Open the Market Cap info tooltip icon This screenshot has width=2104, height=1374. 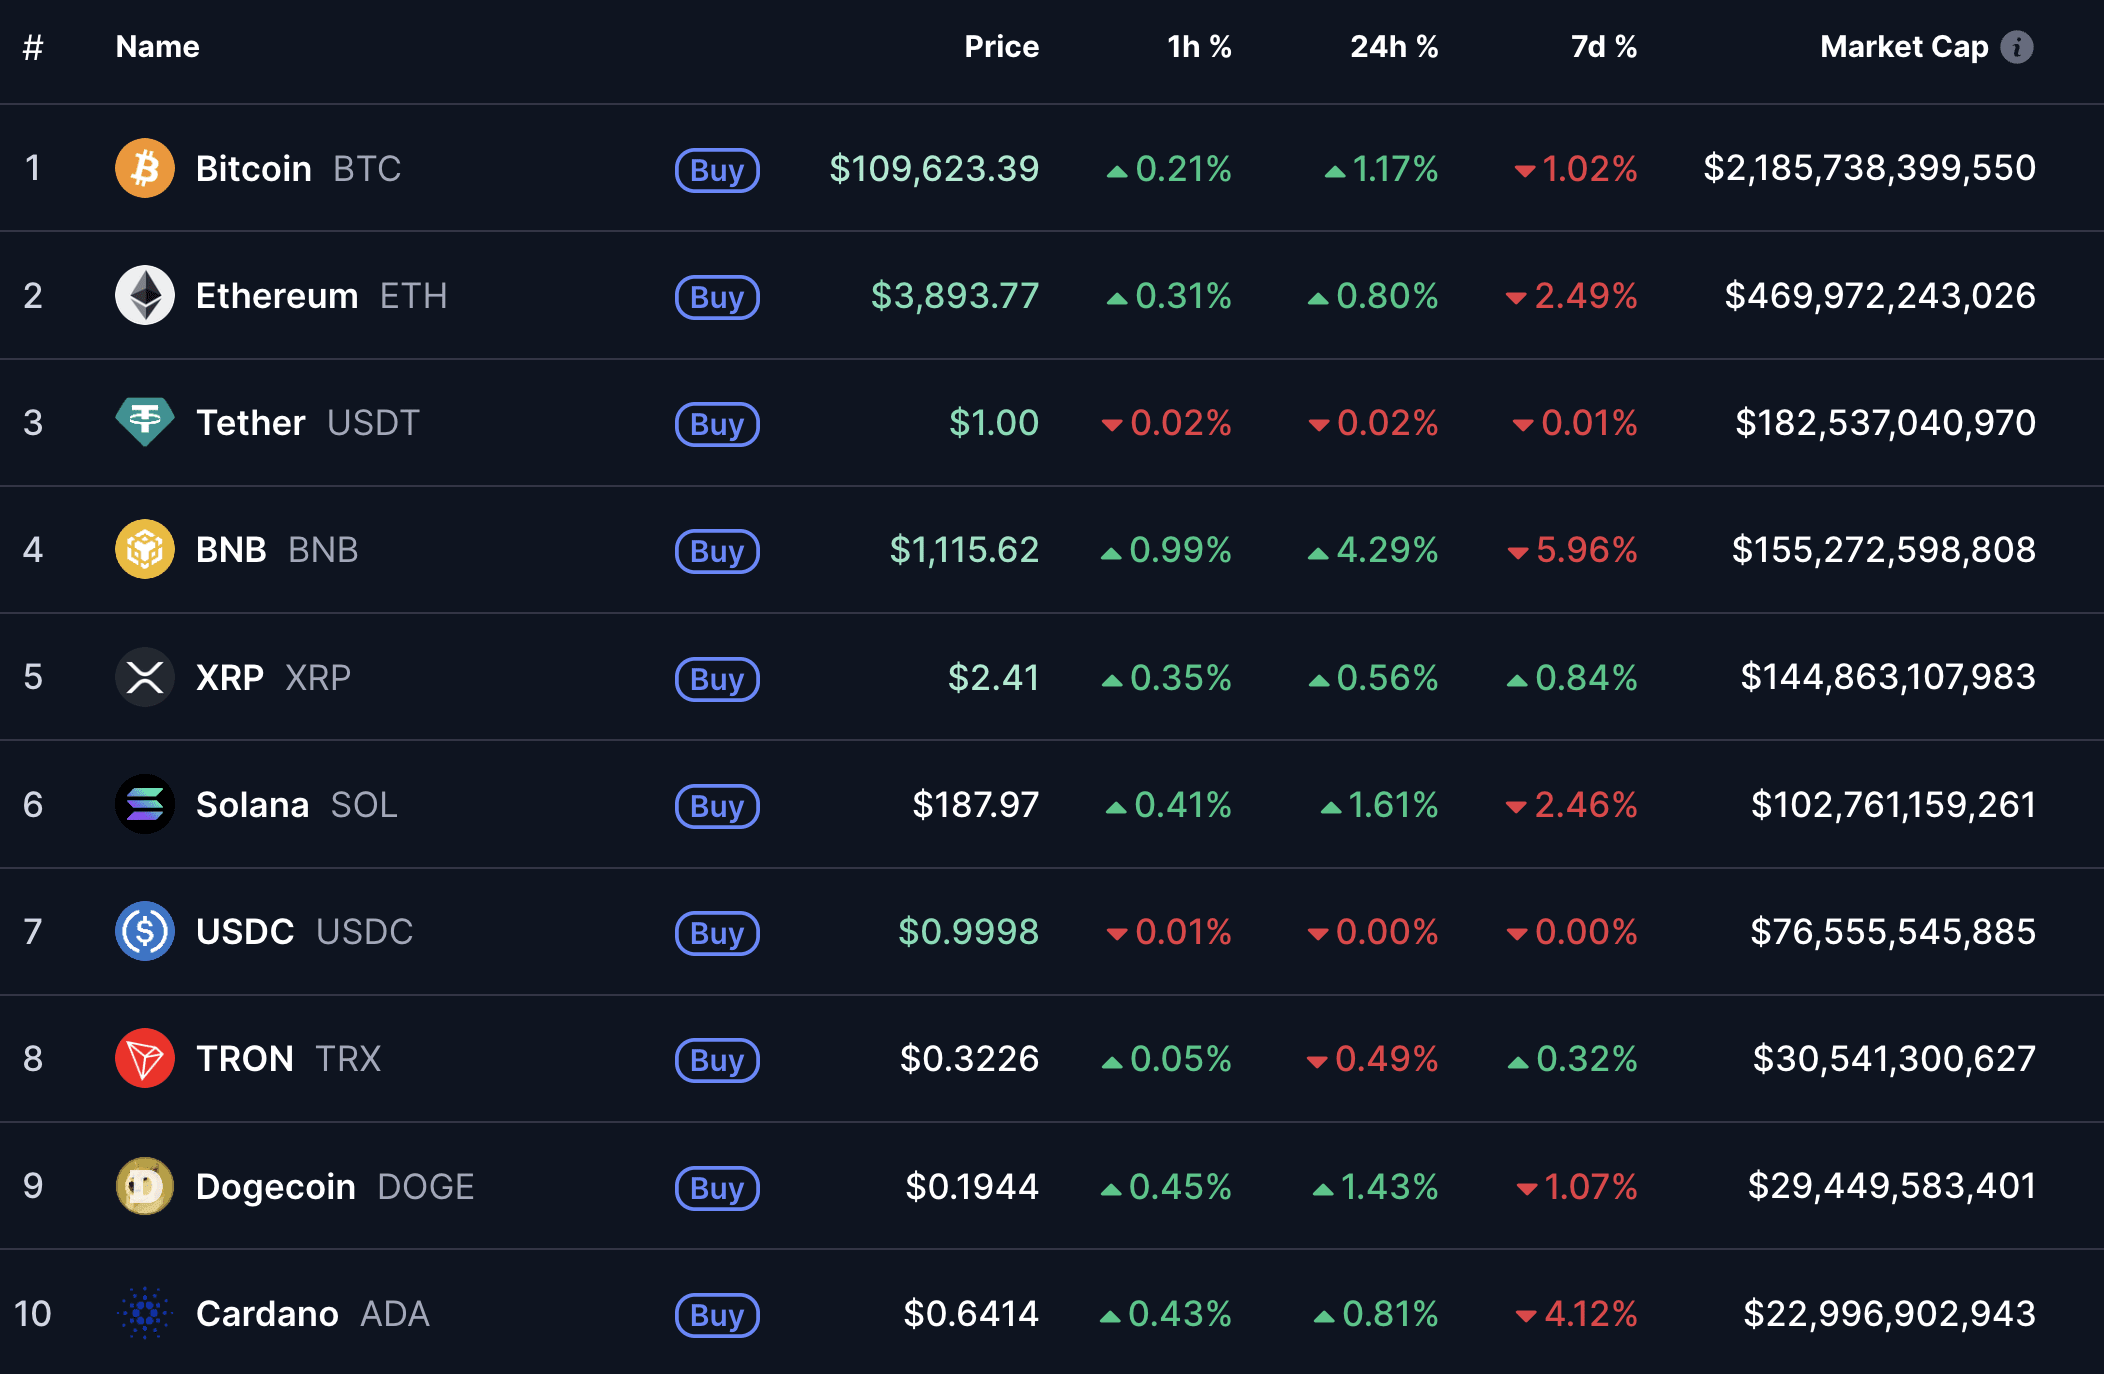click(x=2016, y=47)
